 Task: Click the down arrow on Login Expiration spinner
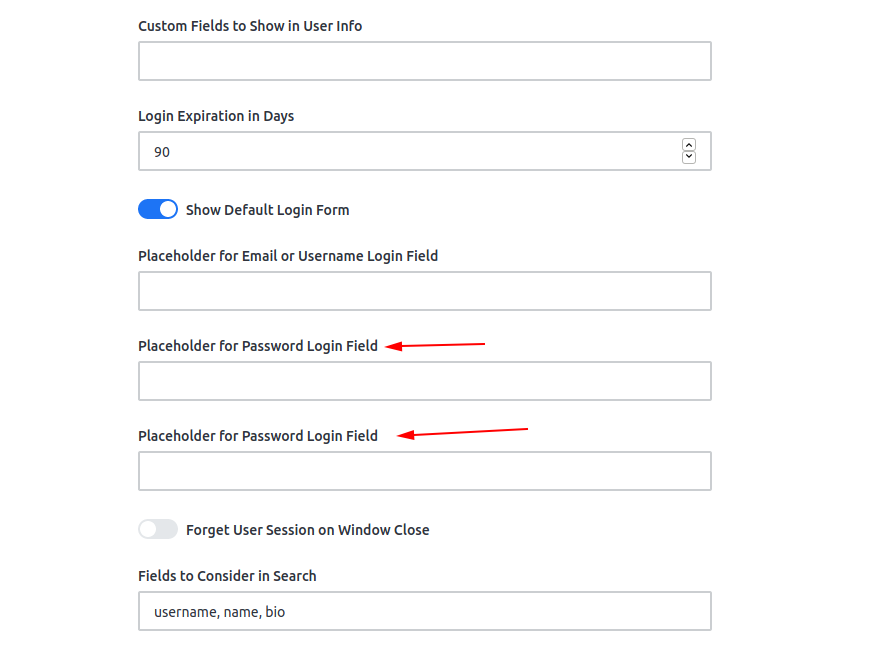[x=689, y=157]
